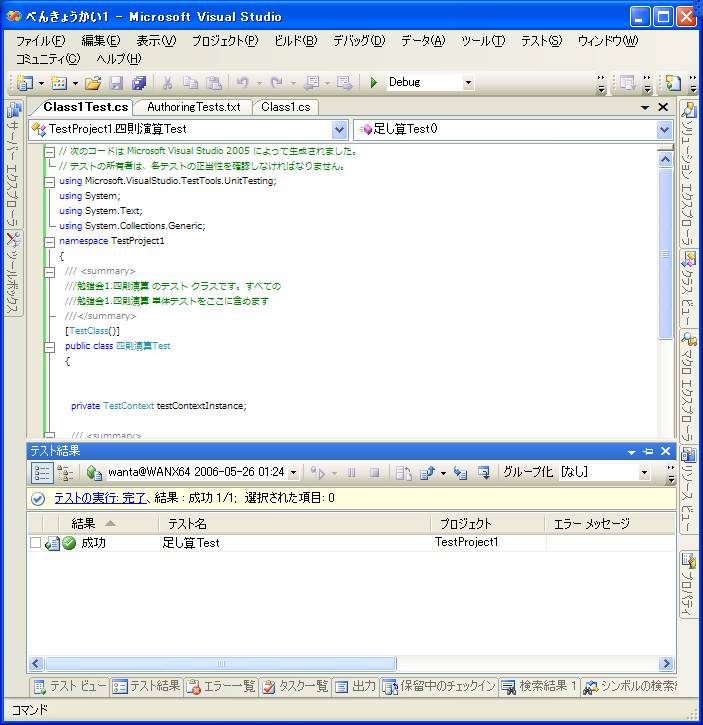Viewport: 703px width, 725px height.
Task: Click the Add New Item toolbar icon
Action: (59, 83)
